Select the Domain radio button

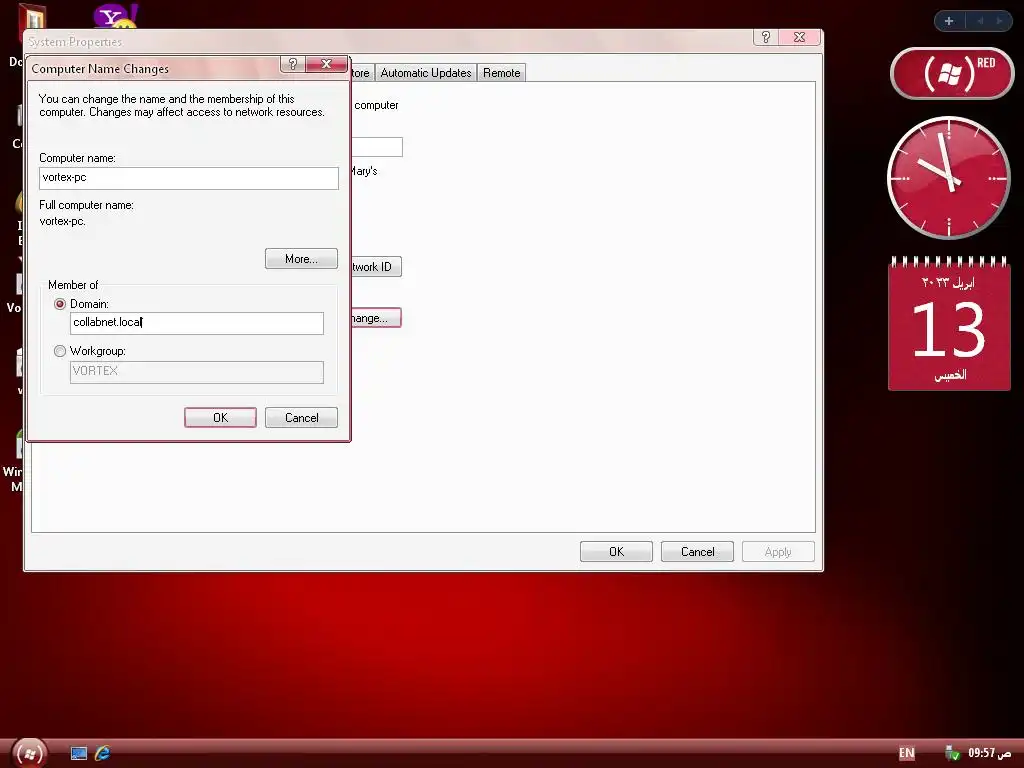click(x=60, y=304)
